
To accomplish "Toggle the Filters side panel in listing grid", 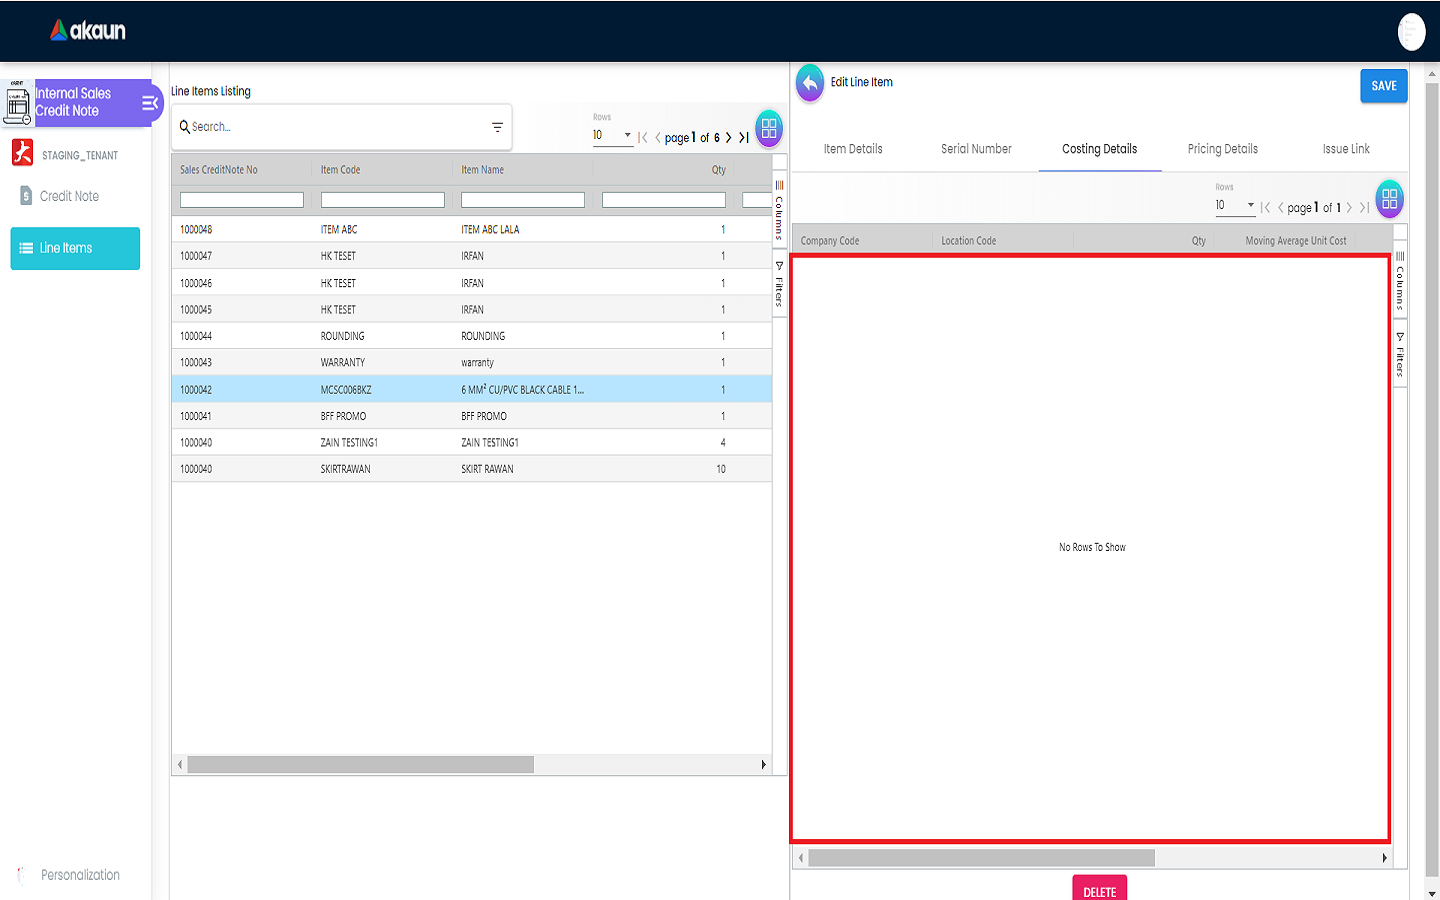I will [779, 284].
